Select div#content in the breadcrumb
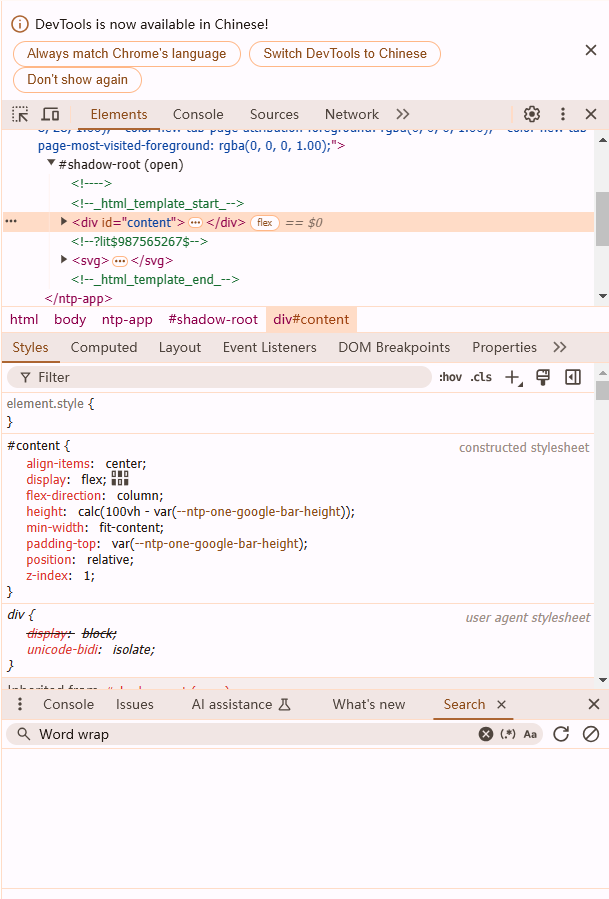This screenshot has width=609, height=899. tap(311, 319)
